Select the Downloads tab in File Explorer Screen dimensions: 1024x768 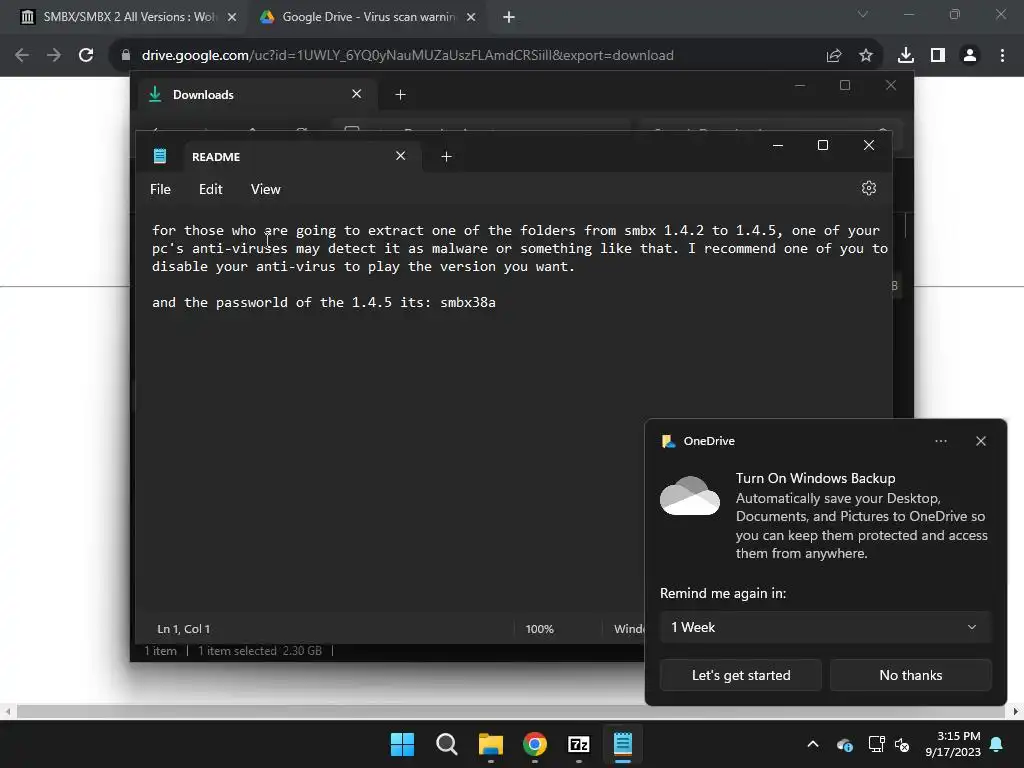click(258, 95)
